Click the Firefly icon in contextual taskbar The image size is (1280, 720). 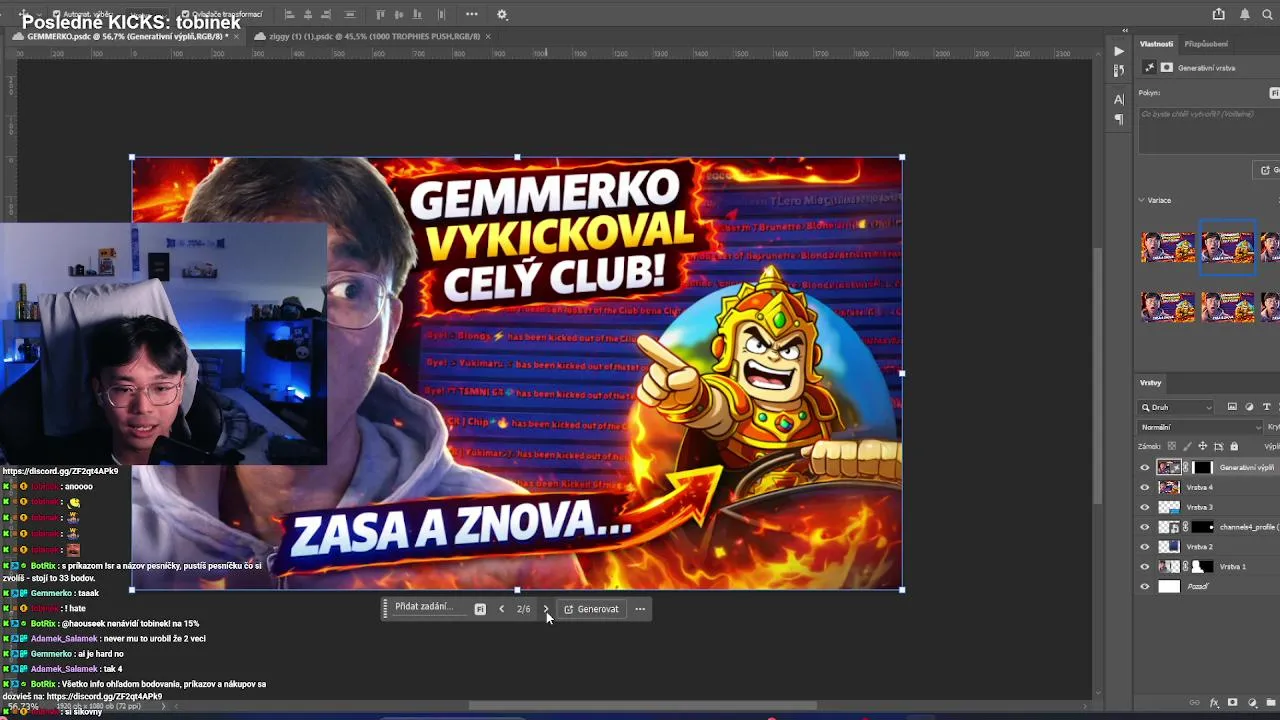point(480,609)
